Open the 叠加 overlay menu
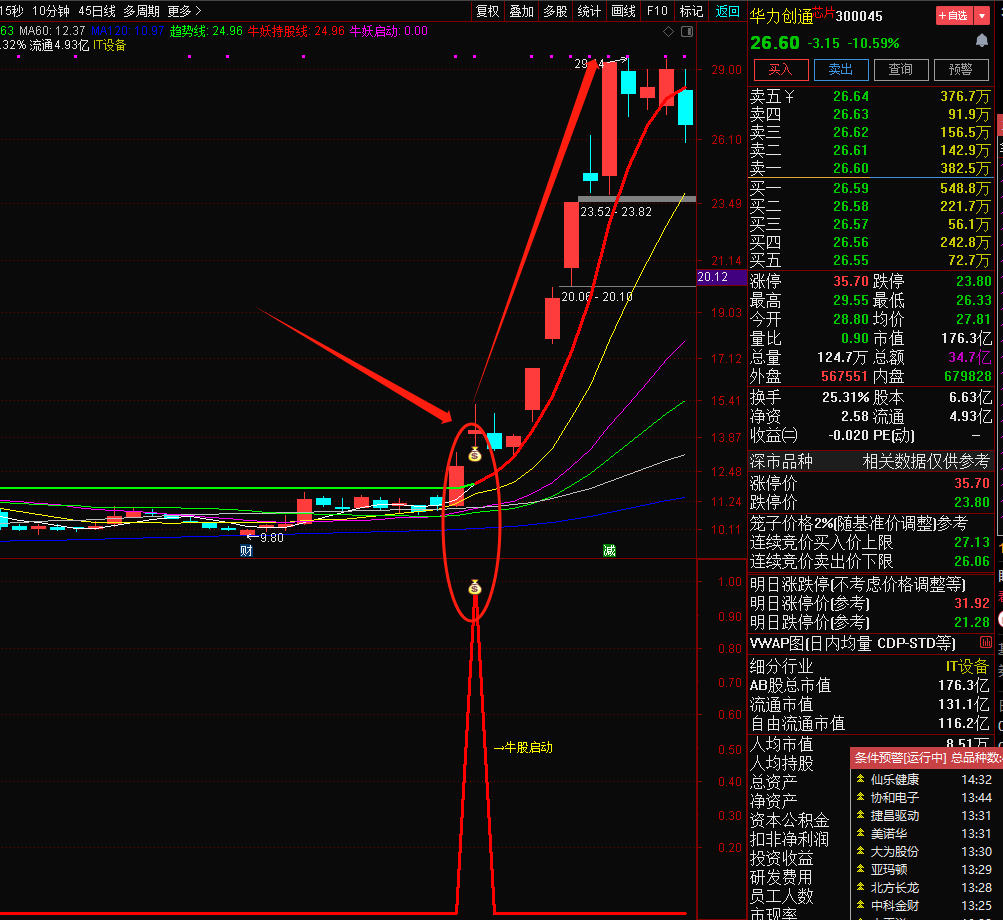The image size is (1003, 920). pyautogui.click(x=521, y=11)
